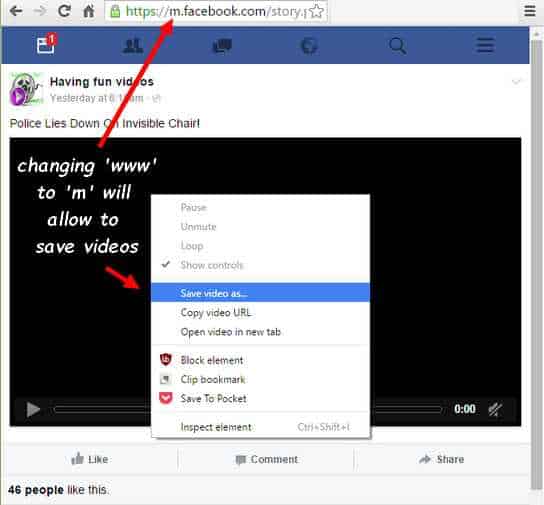Click the Share button
This screenshot has width=544, height=505.
[441, 459]
